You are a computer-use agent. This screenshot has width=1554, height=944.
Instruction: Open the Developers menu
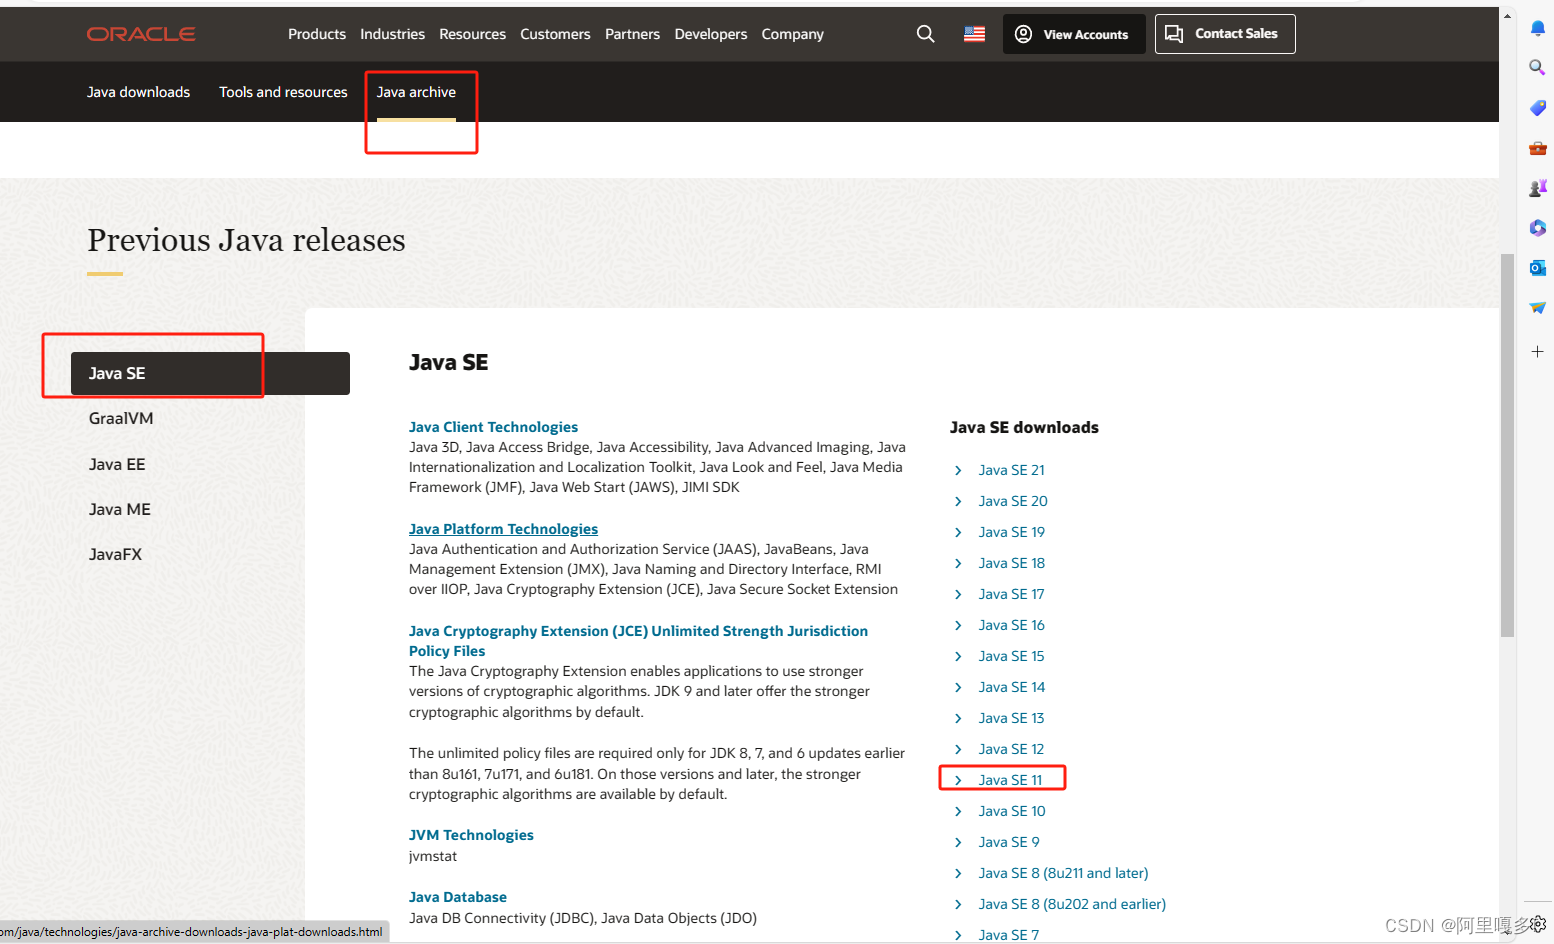[710, 34]
